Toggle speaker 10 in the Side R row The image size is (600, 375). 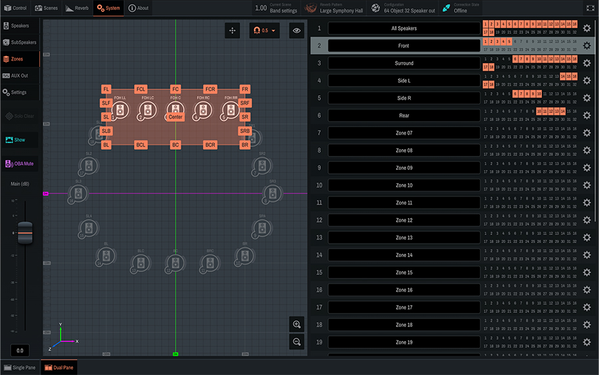pyautogui.click(x=539, y=94)
